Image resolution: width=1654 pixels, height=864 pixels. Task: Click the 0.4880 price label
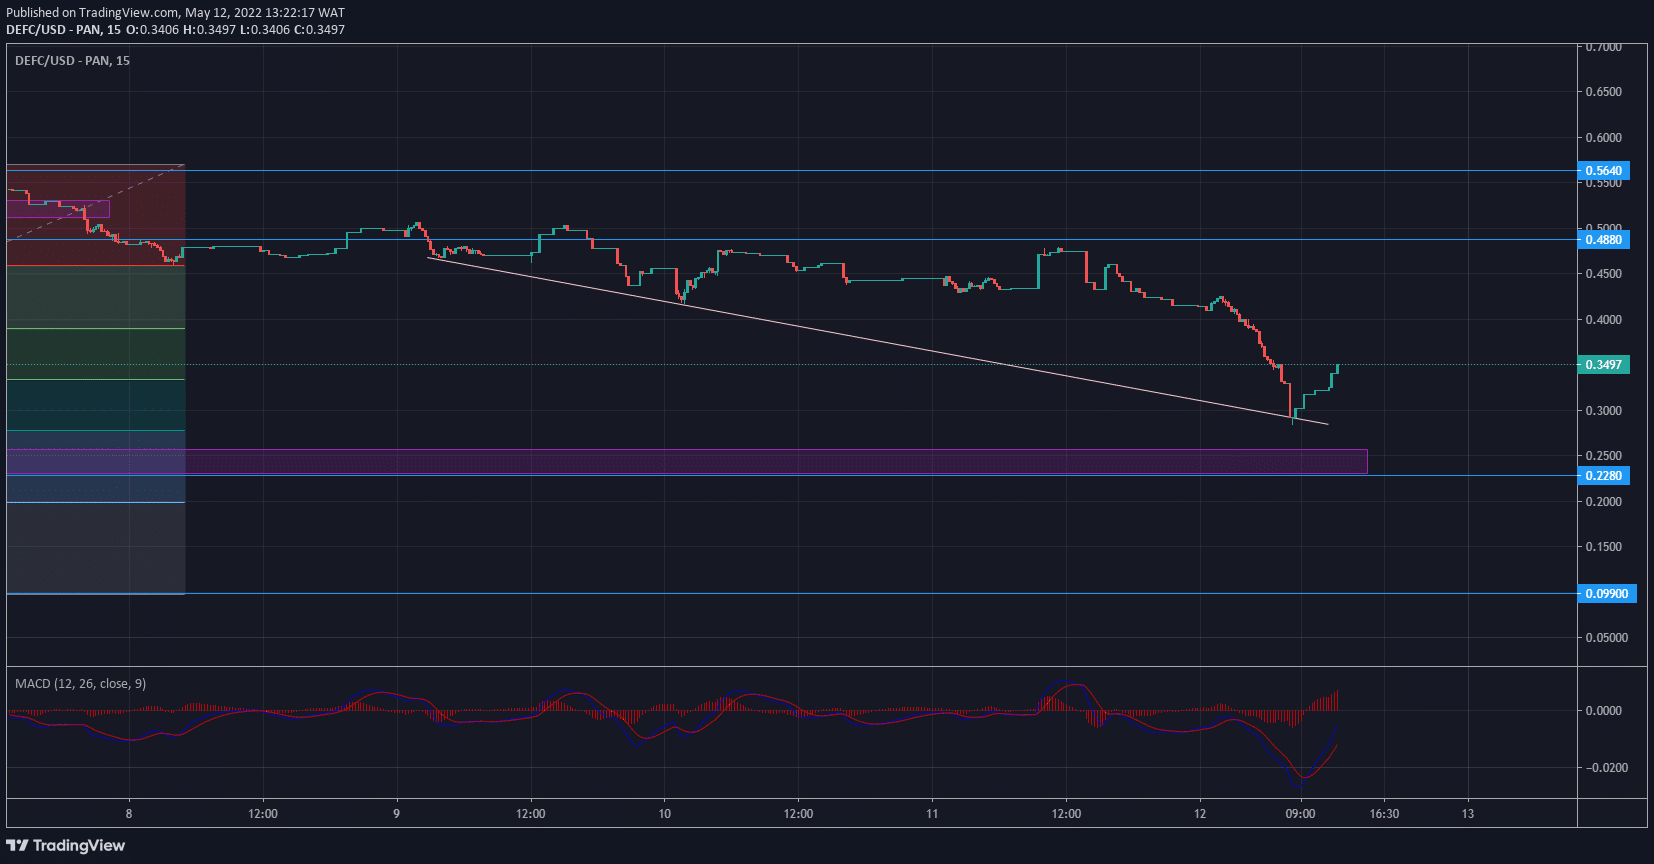1604,240
